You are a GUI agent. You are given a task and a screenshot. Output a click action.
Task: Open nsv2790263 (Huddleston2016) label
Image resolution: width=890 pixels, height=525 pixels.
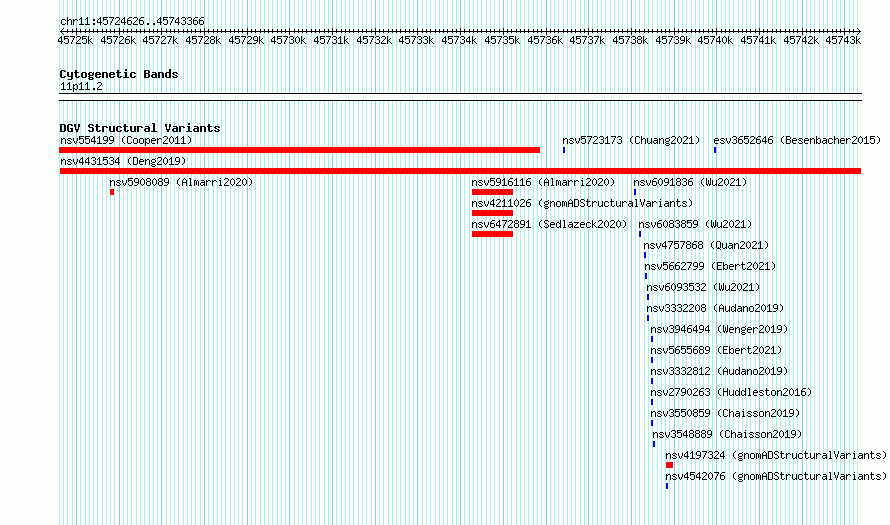point(731,392)
